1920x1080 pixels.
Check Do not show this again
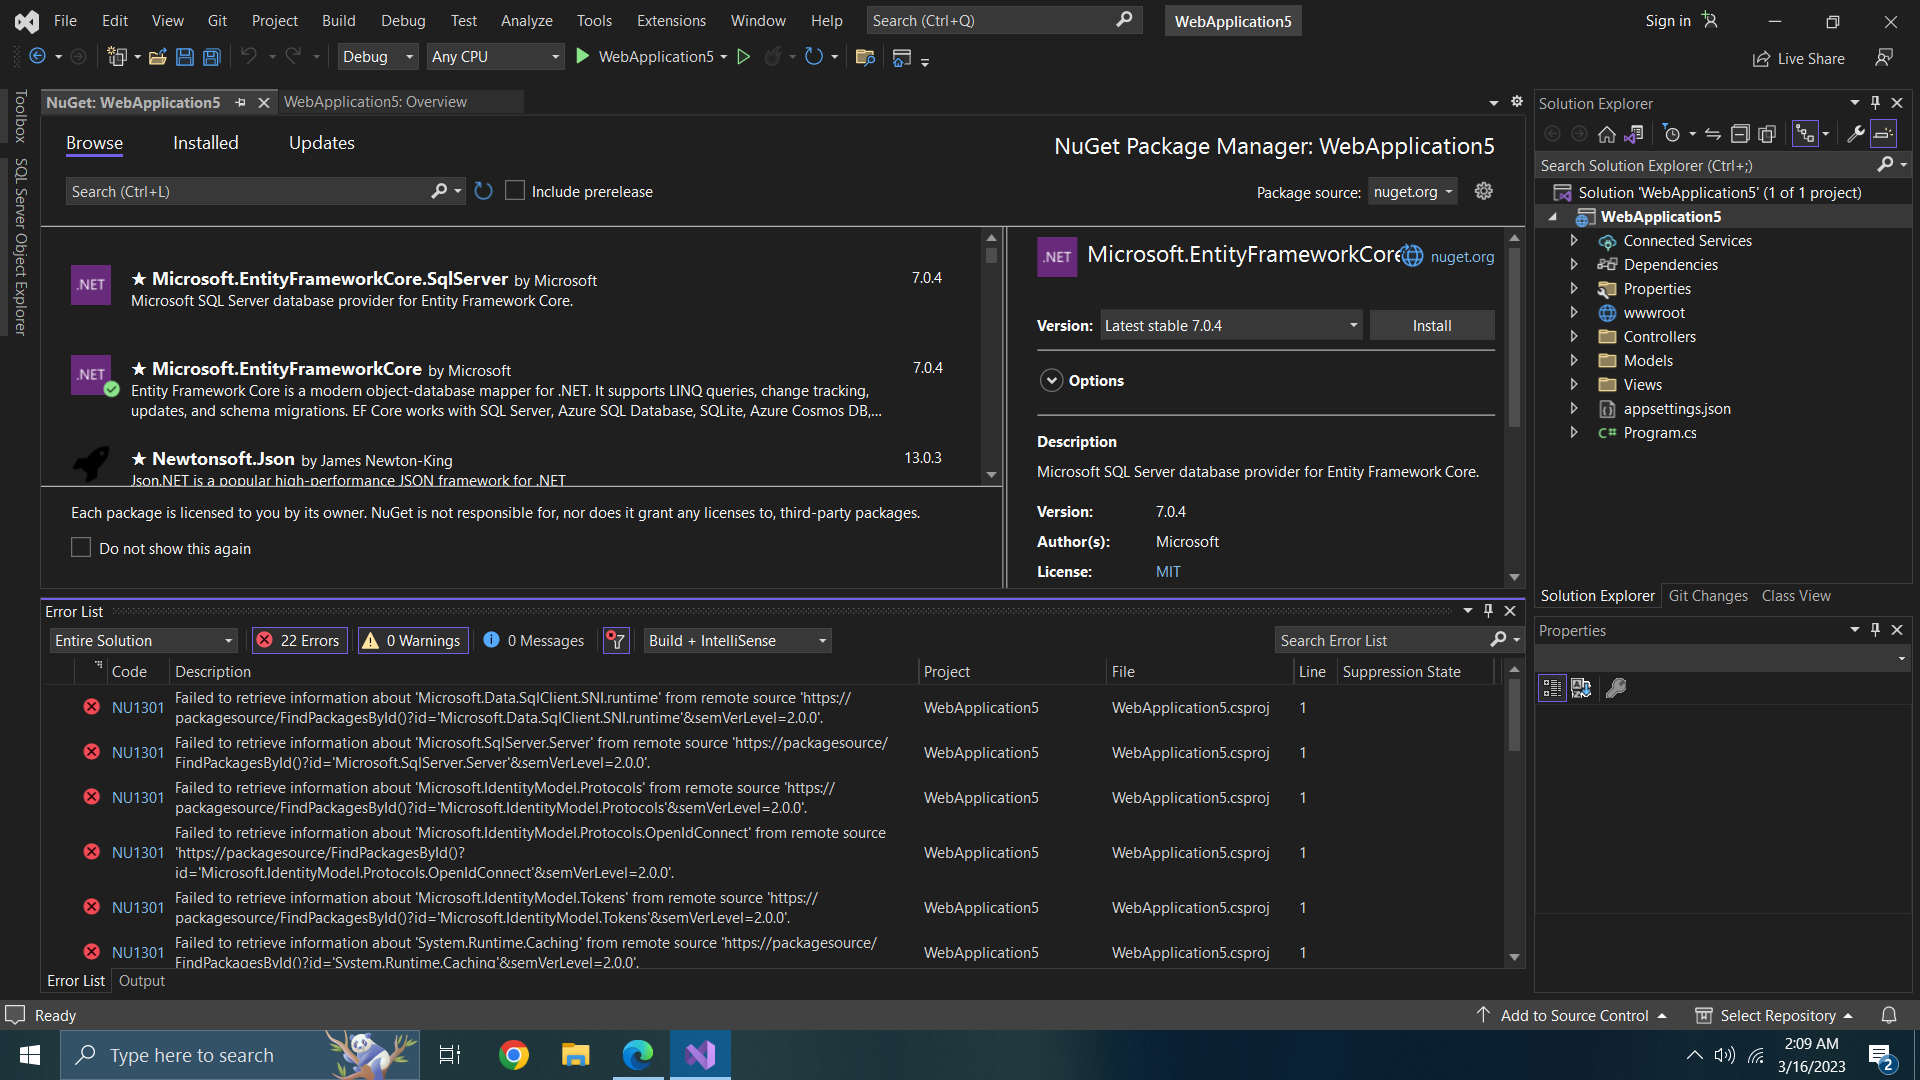pyautogui.click(x=81, y=548)
